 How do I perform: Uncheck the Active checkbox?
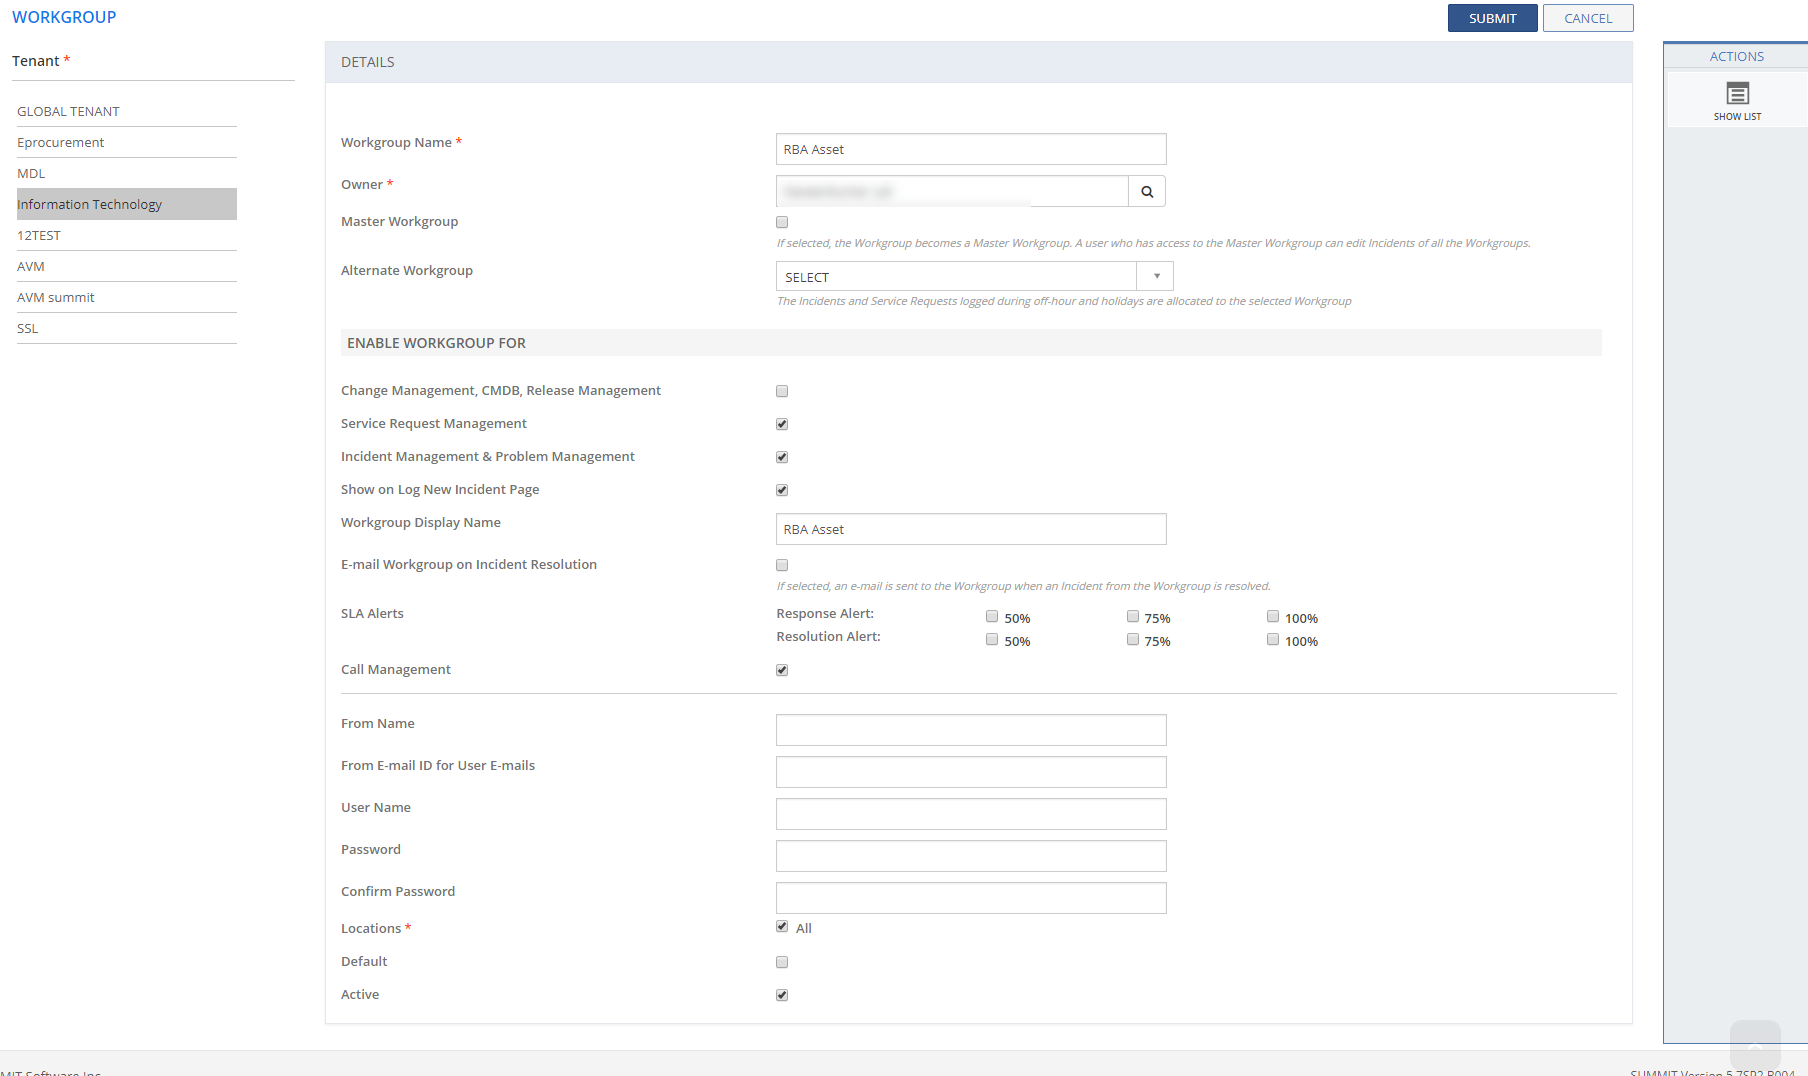pos(782,996)
